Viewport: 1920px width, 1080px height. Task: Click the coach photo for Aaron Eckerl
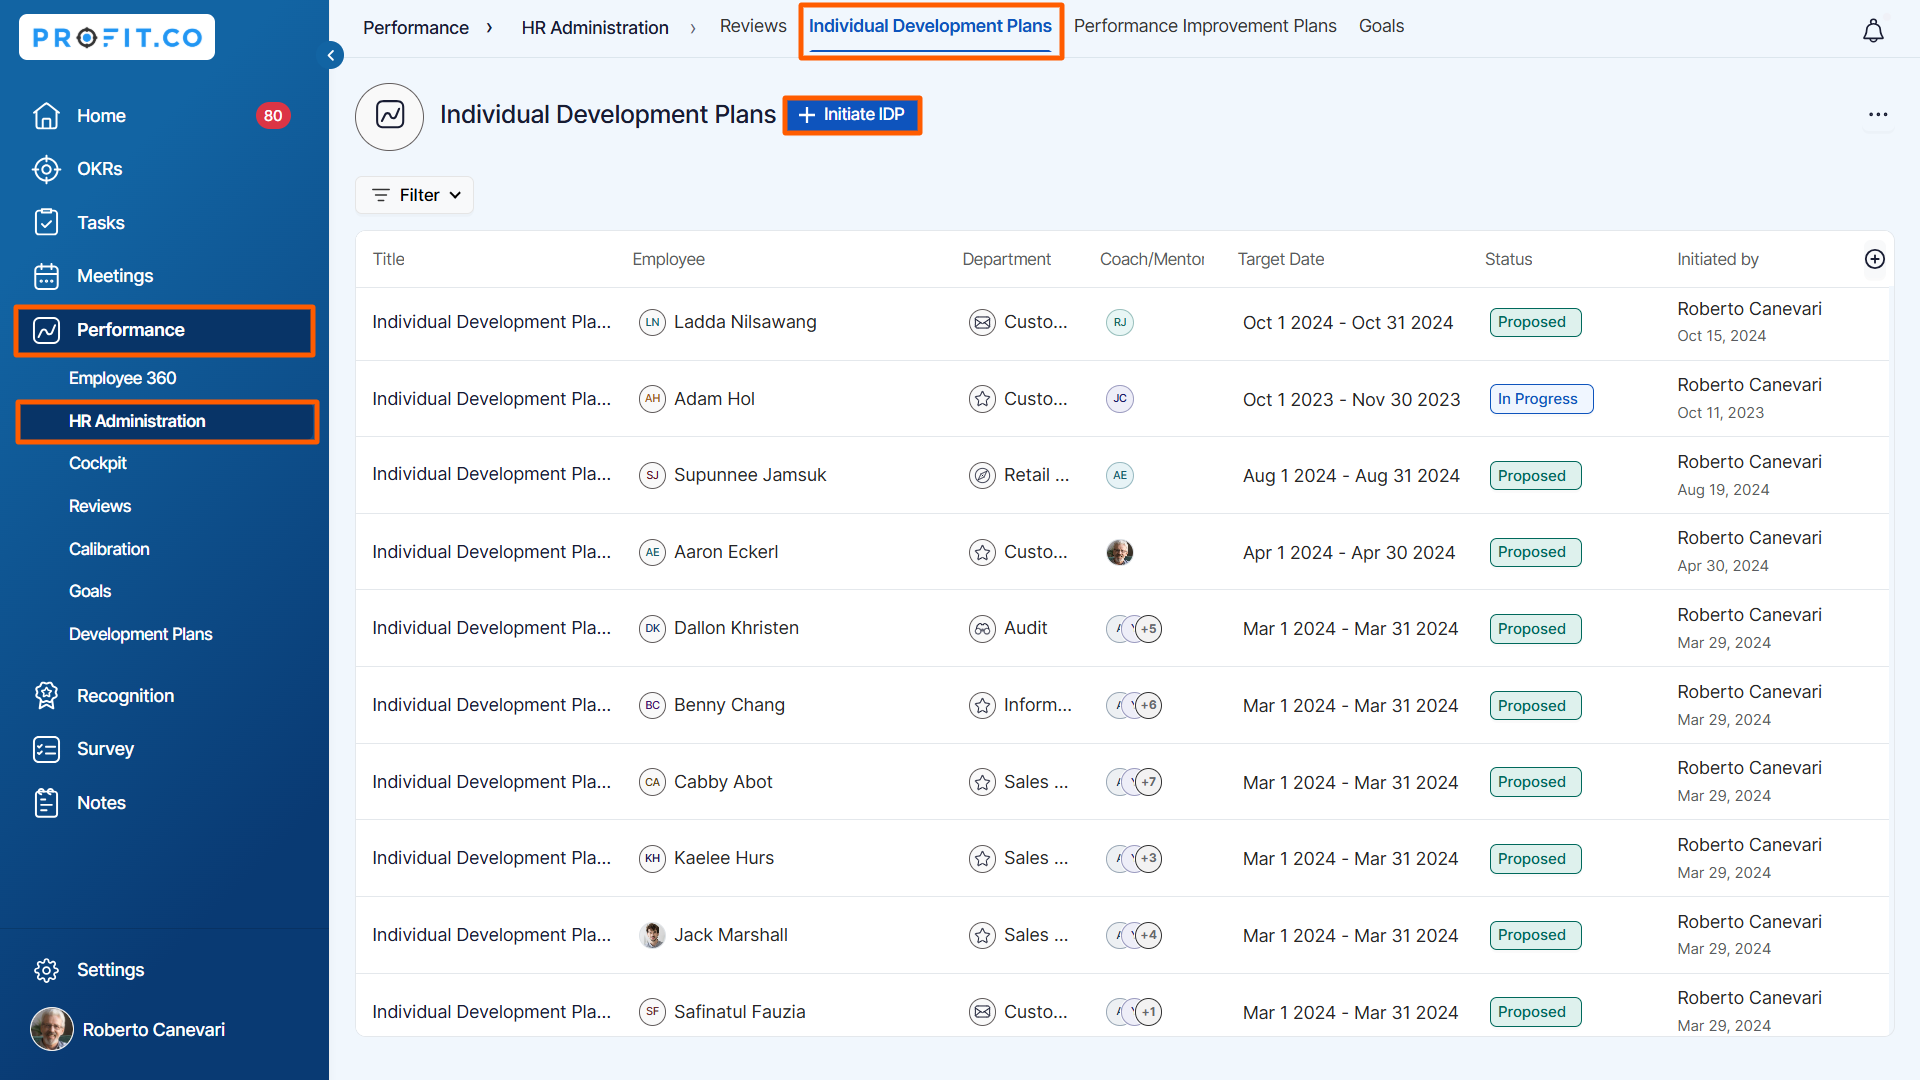pos(1120,552)
